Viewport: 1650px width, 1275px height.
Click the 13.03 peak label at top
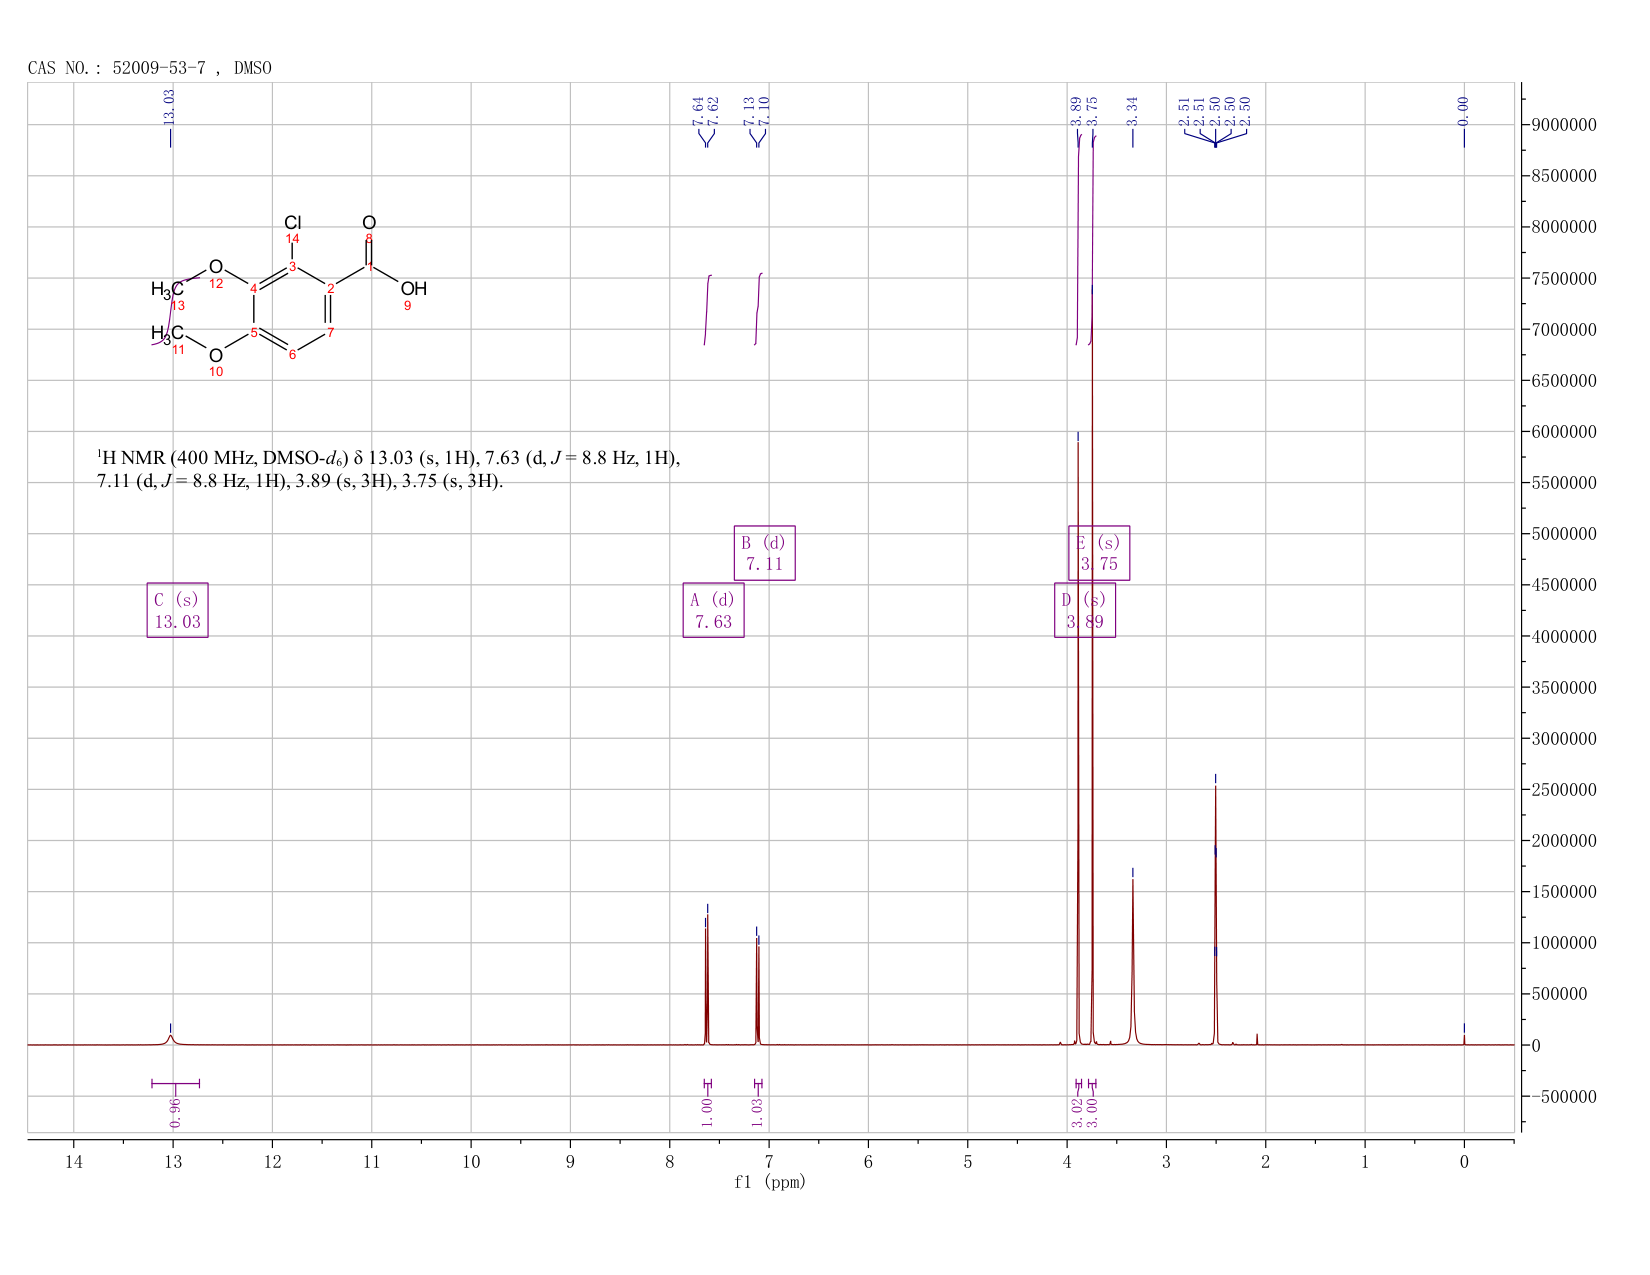click(x=169, y=106)
